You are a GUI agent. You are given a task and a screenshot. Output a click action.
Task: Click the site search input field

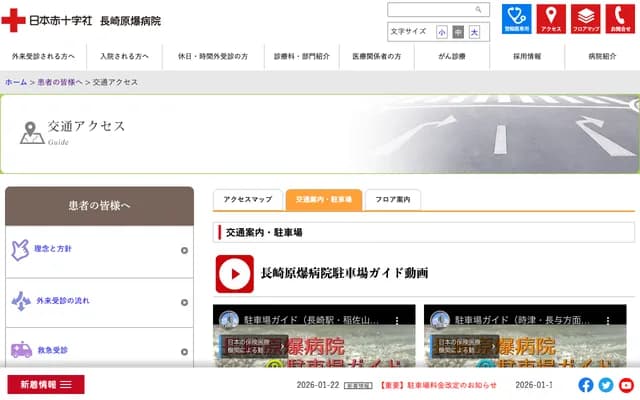pyautogui.click(x=428, y=9)
